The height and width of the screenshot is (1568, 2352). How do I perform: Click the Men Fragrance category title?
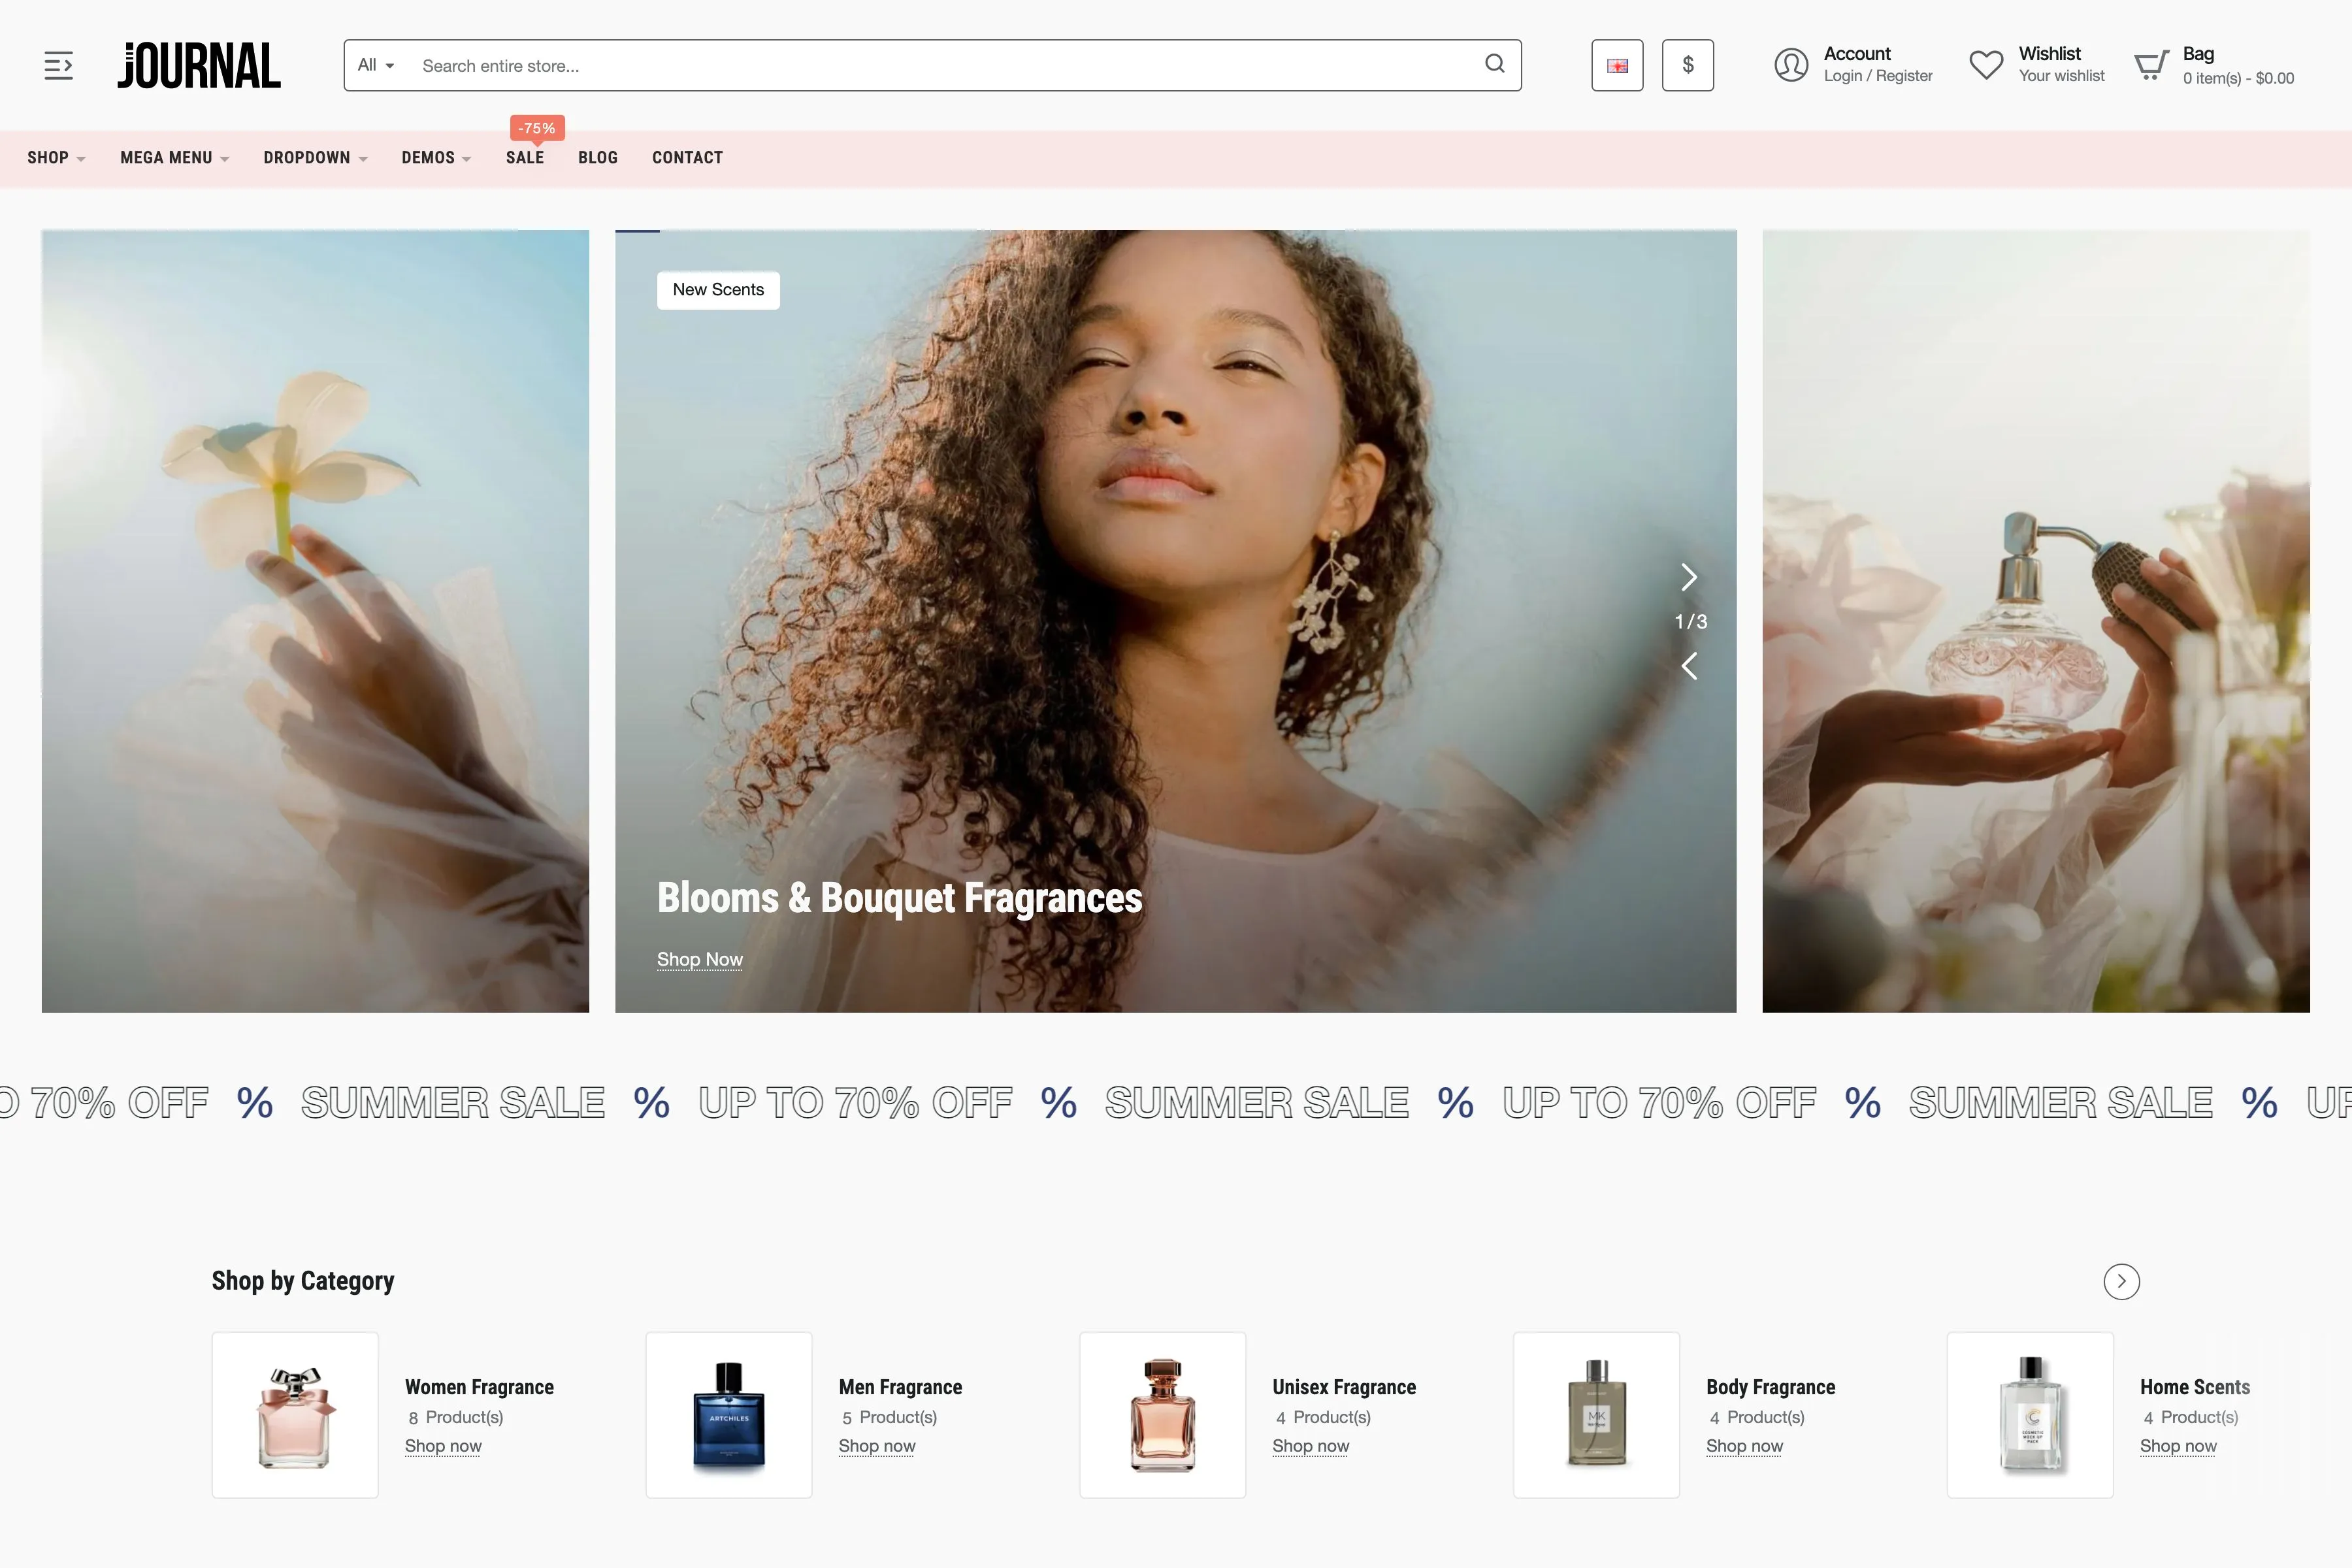[x=900, y=1387]
